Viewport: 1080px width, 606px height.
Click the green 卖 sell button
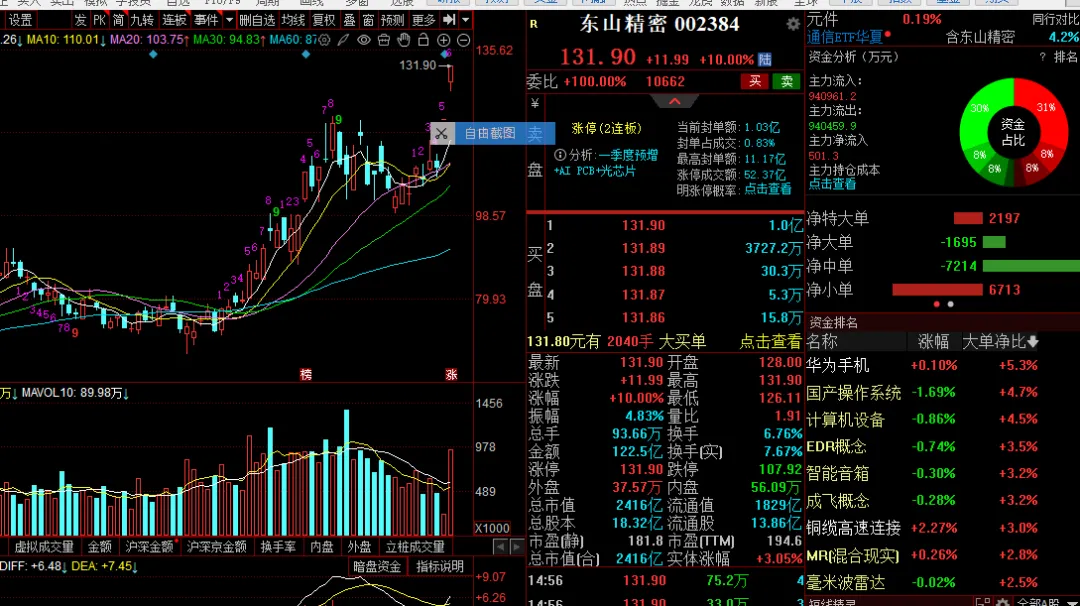(787, 81)
